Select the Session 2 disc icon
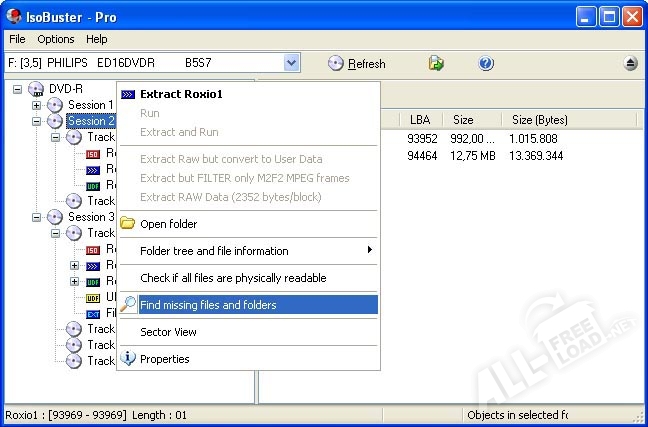The width and height of the screenshot is (648, 427). point(55,121)
